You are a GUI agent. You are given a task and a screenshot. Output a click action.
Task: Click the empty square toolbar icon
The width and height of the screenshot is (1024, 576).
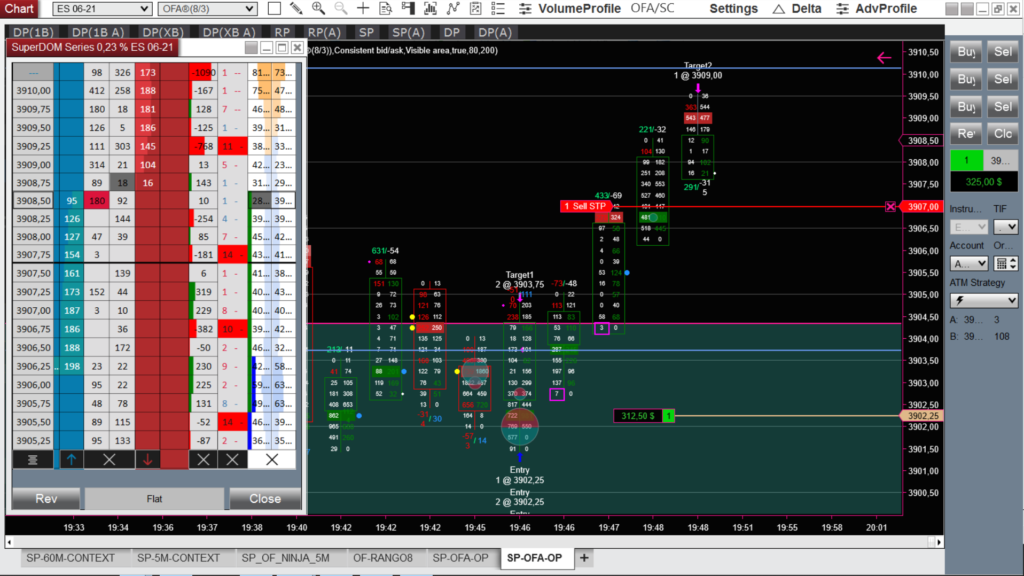[274, 8]
